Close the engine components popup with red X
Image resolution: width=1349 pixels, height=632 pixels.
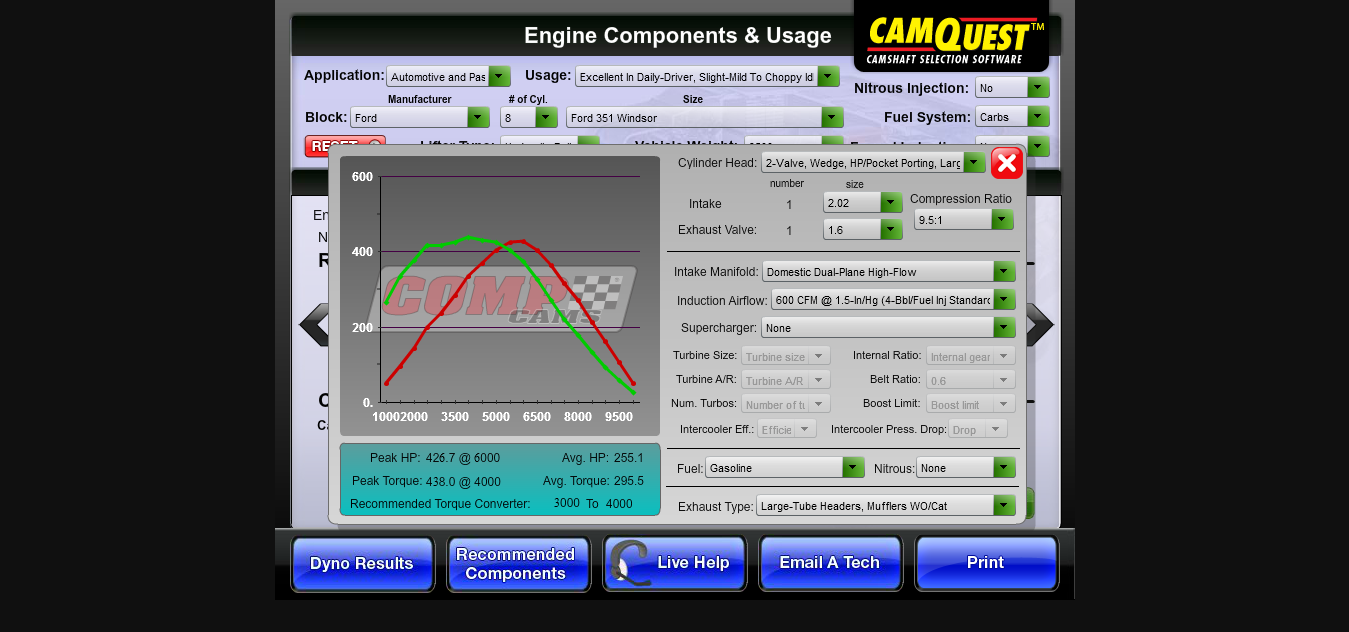coord(1007,163)
